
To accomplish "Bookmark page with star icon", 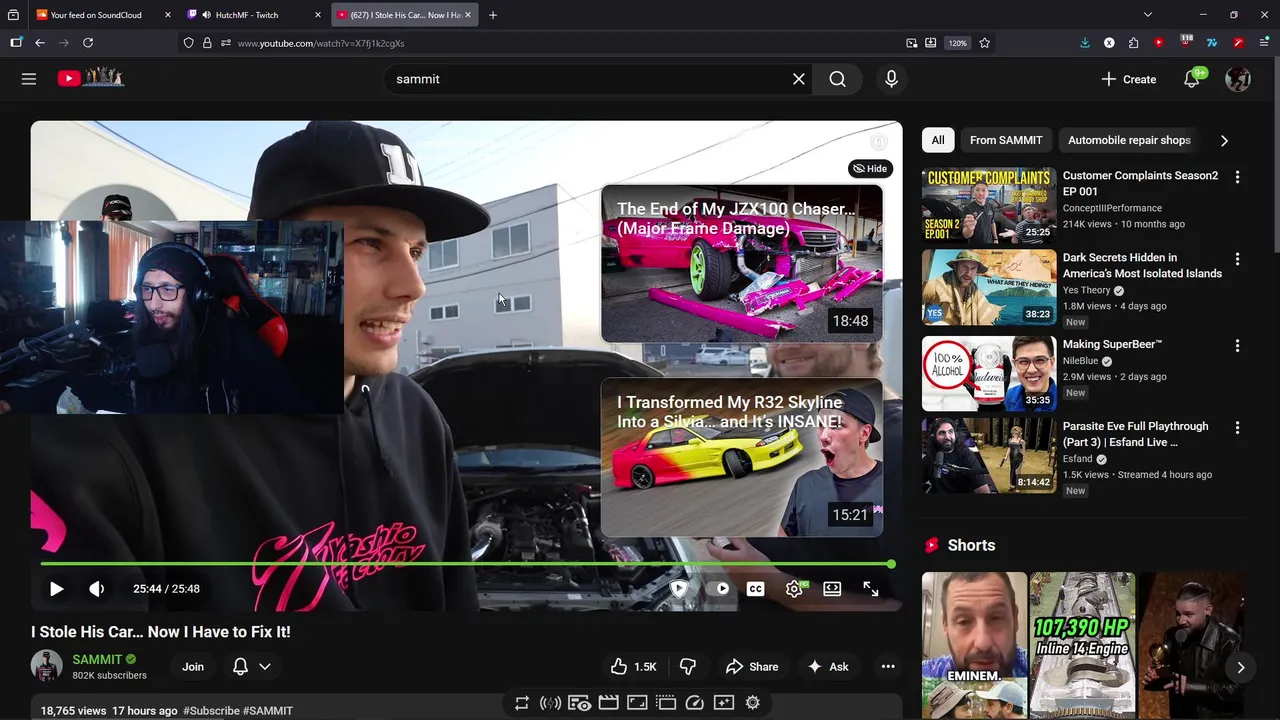I will tap(985, 43).
